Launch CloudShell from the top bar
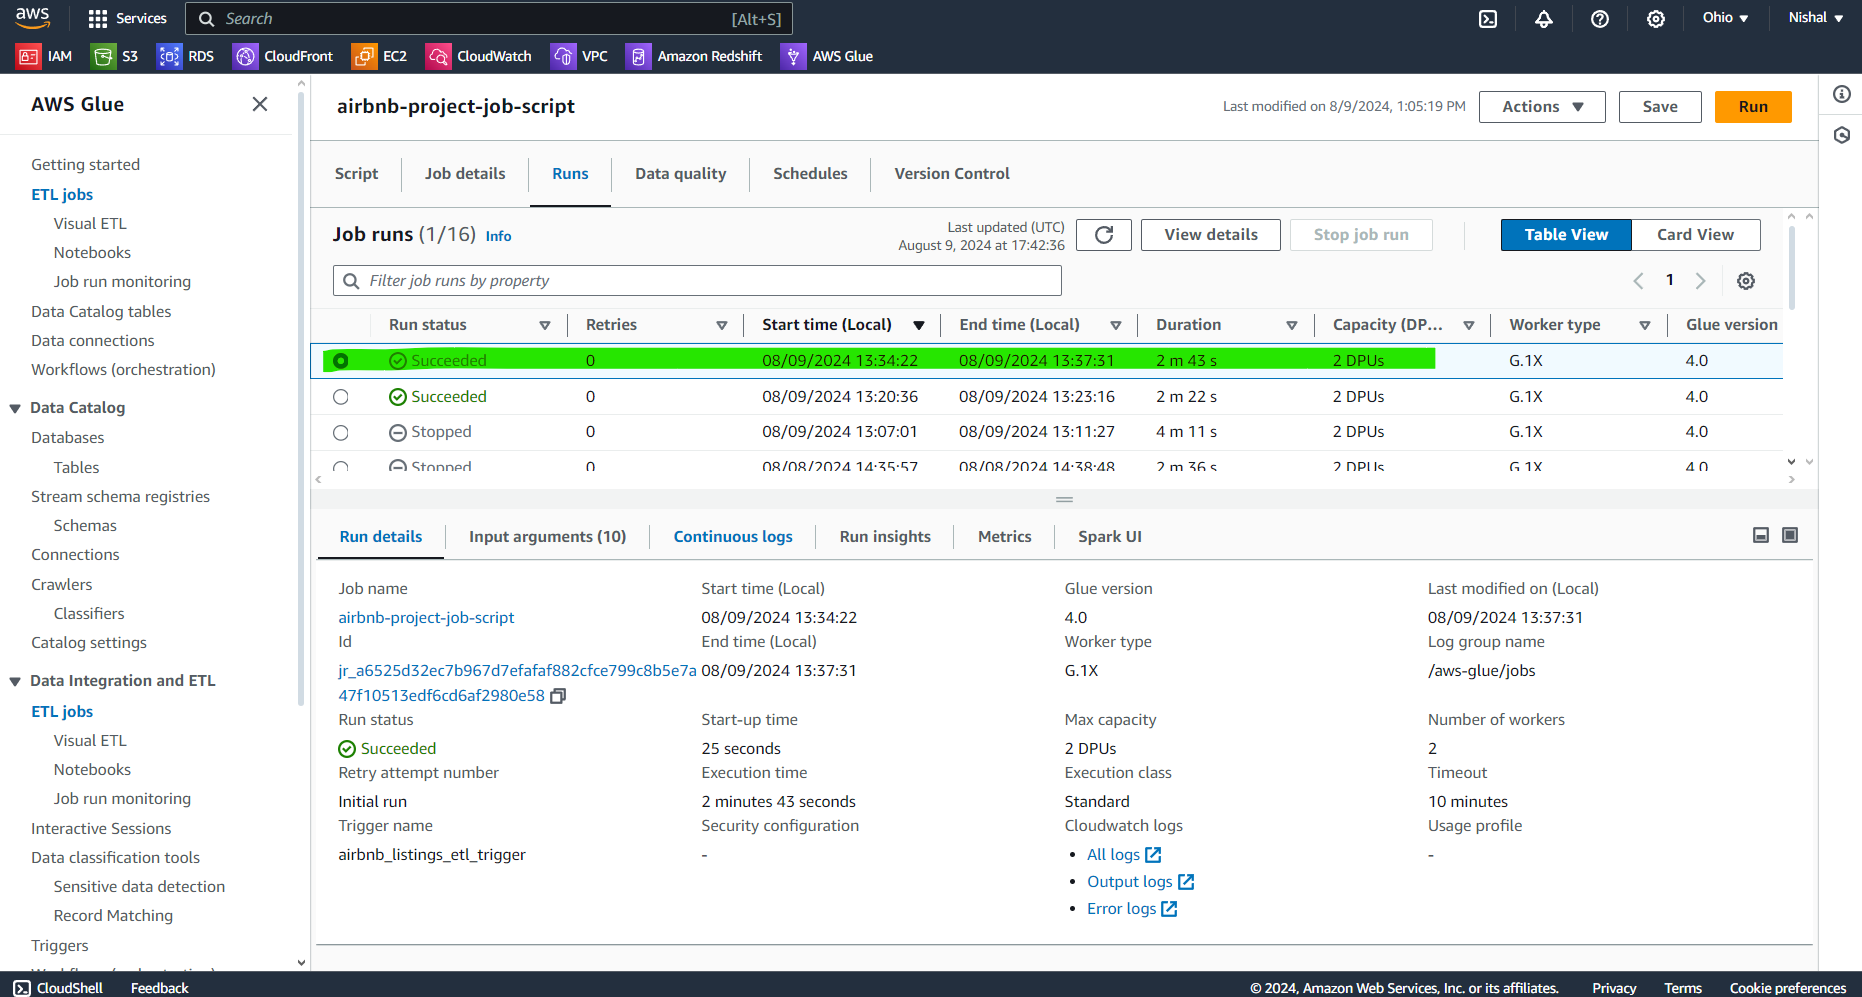Viewport: 1862px width, 997px height. tap(1488, 18)
